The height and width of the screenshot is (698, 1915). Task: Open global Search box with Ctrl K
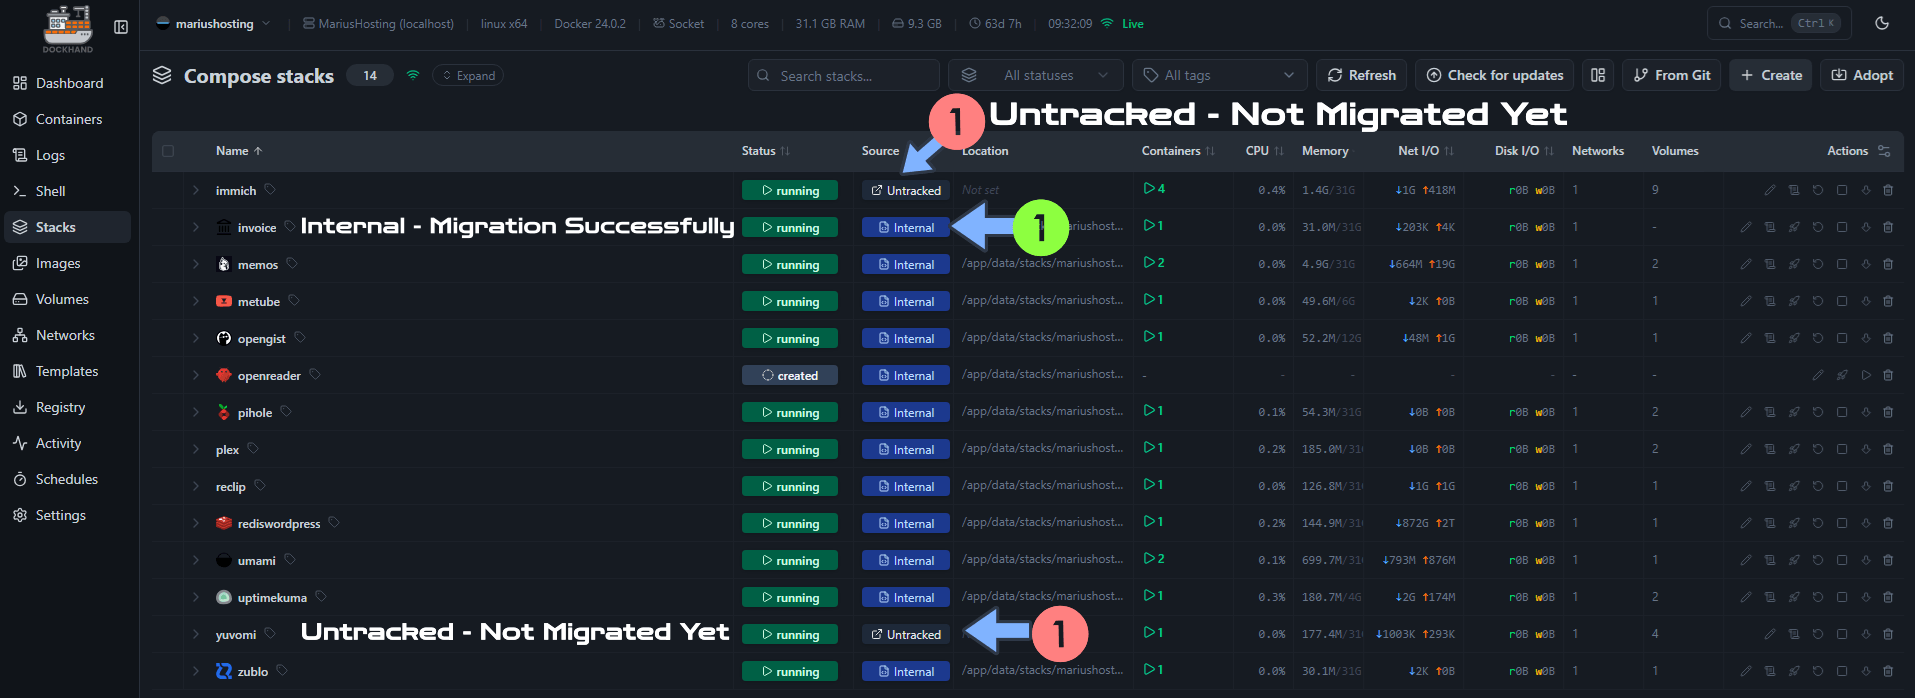[x=1779, y=23]
